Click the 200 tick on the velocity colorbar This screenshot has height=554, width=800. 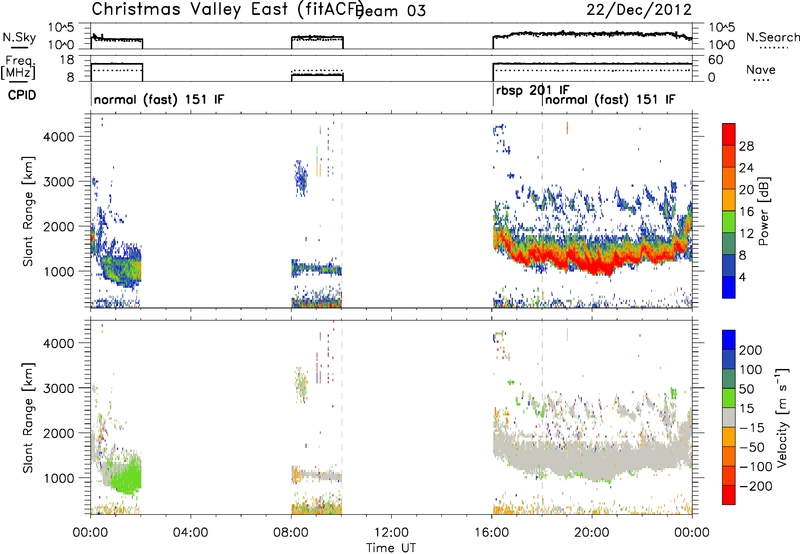(x=751, y=350)
